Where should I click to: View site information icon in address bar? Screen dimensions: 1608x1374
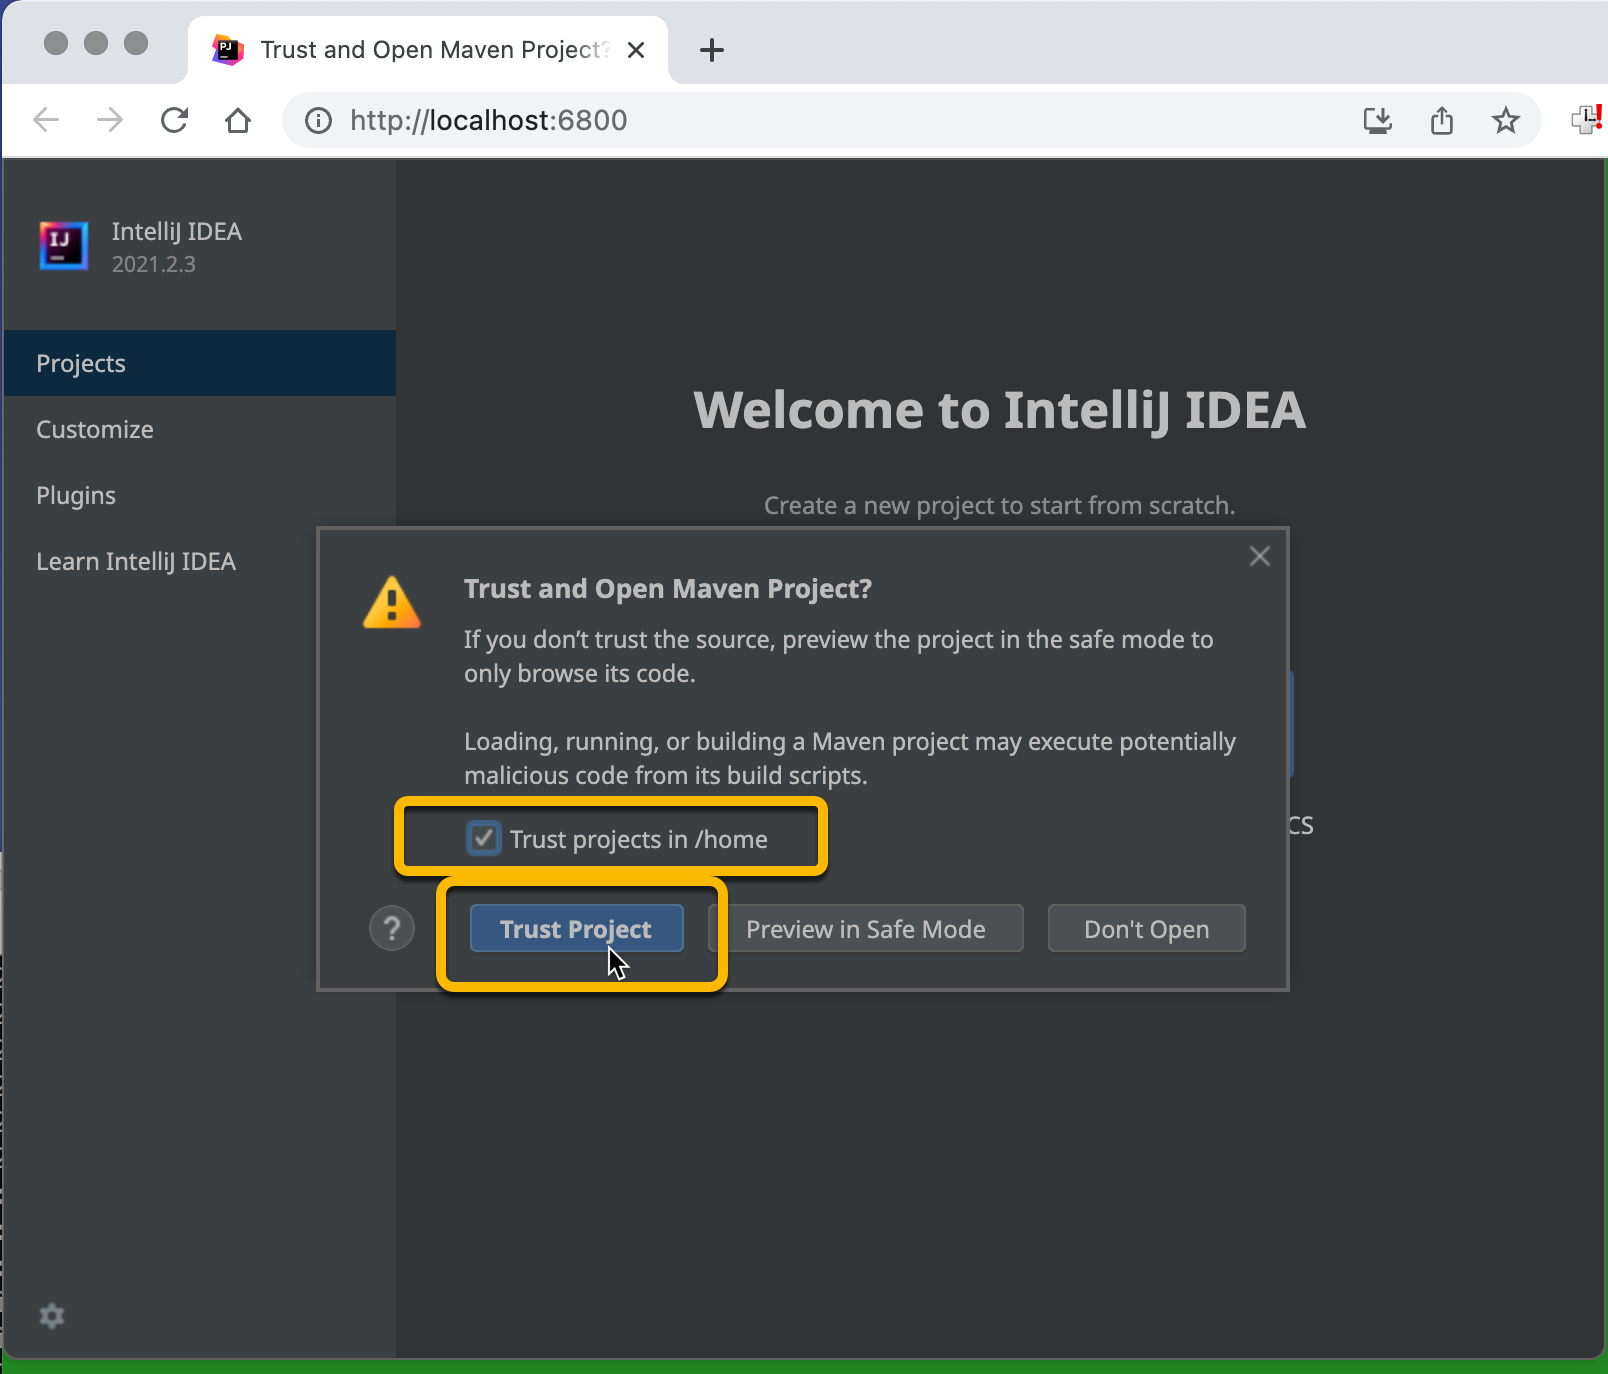pos(318,121)
